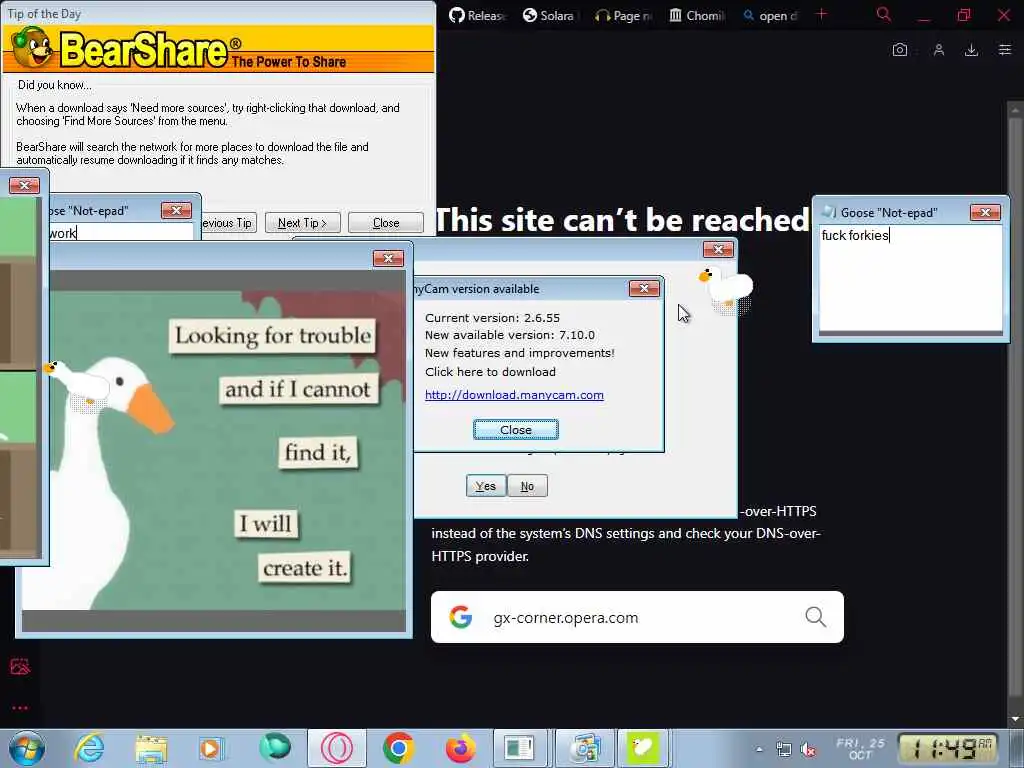
Task: Click the network tray icon
Action: pyautogui.click(x=784, y=750)
